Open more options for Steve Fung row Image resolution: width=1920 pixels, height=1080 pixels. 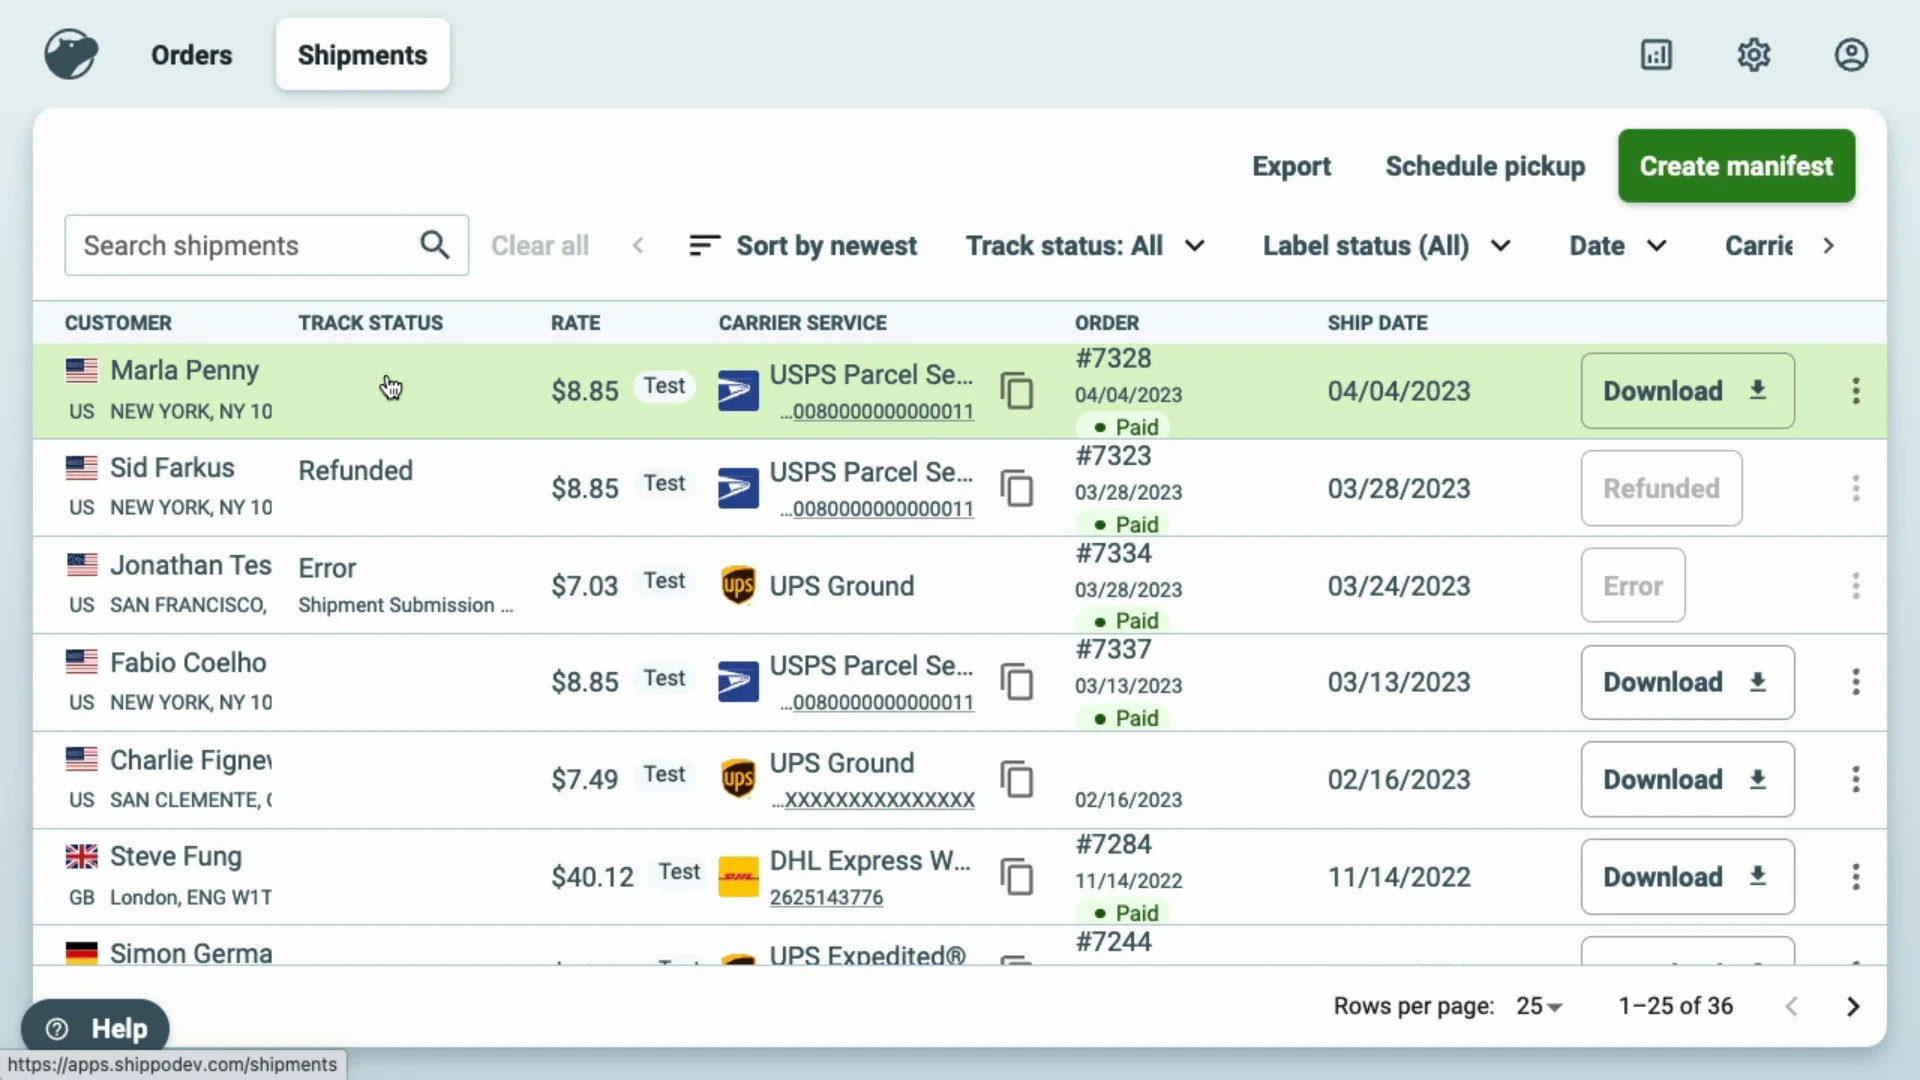[1856, 877]
